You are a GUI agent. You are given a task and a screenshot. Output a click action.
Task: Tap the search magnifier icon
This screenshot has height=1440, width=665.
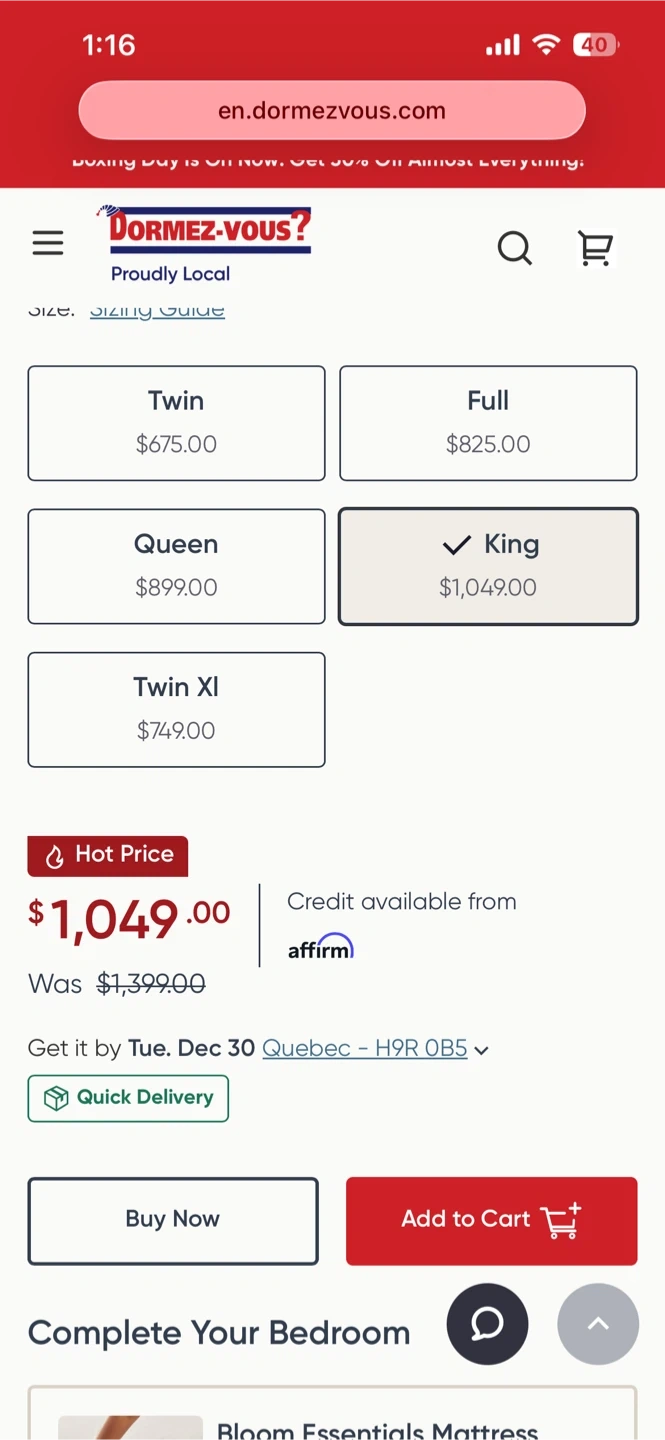(515, 247)
